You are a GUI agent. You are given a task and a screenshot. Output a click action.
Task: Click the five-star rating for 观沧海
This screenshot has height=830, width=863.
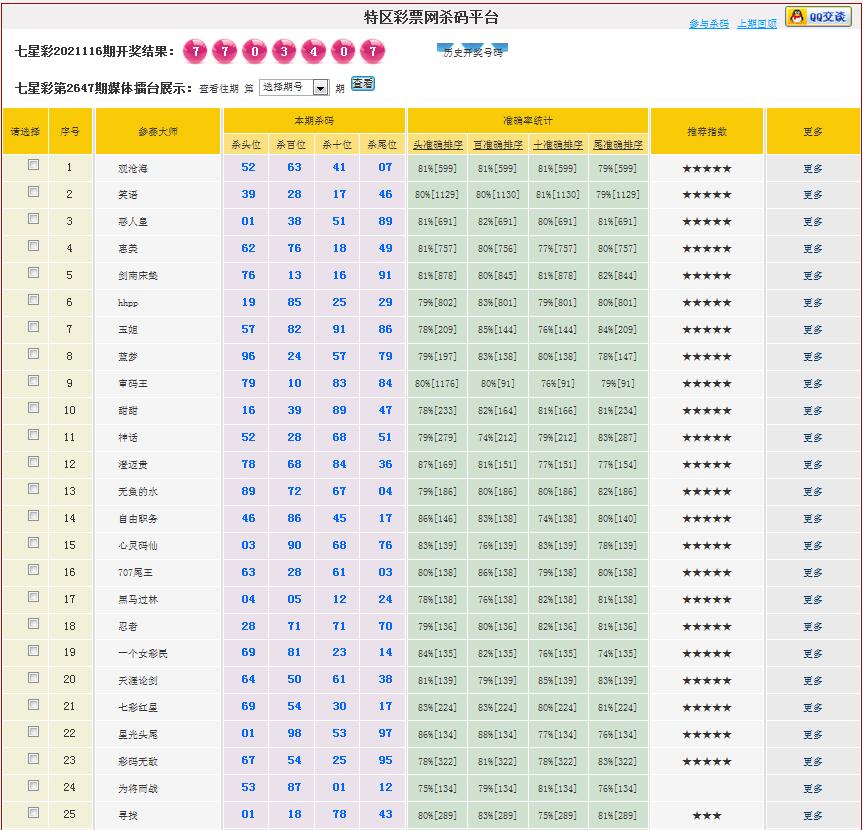pyautogui.click(x=707, y=168)
